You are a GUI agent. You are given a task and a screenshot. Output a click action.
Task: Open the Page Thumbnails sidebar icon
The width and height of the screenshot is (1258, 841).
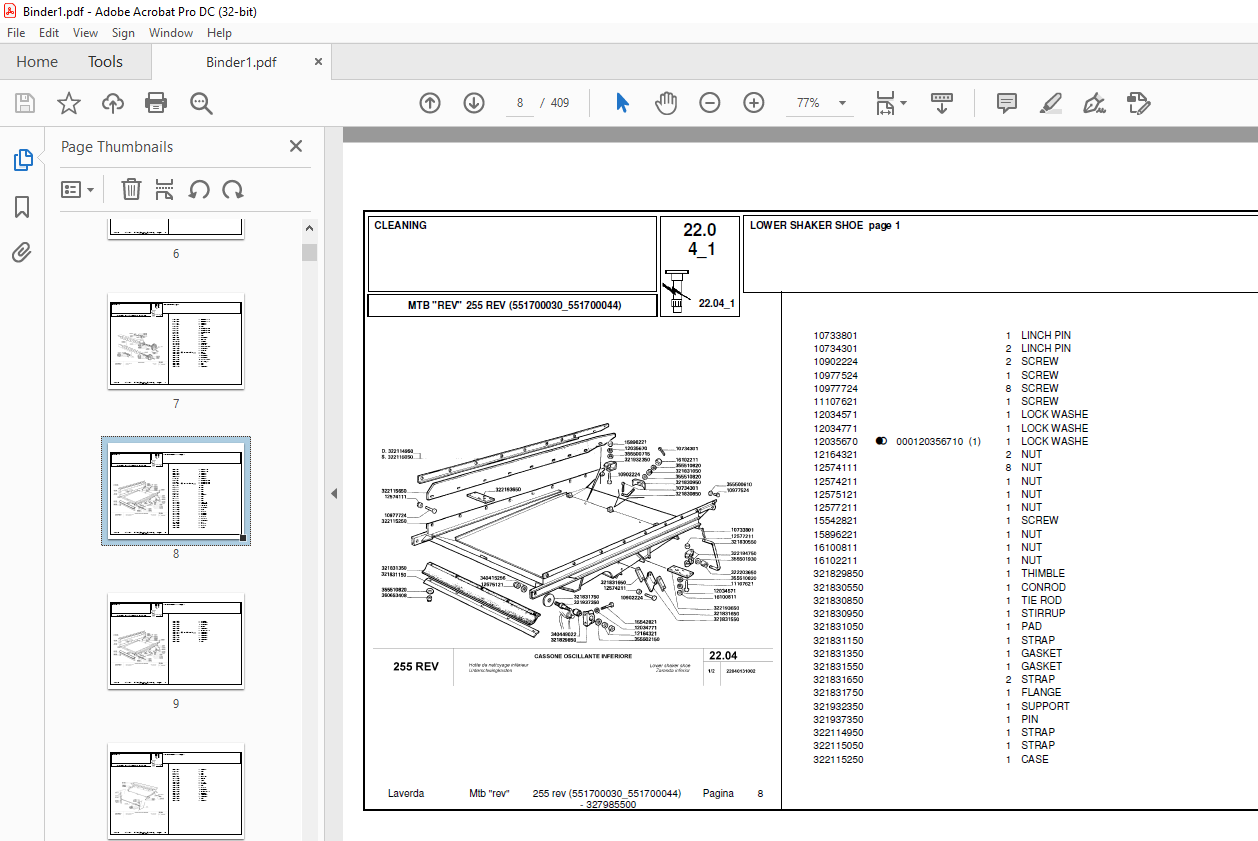pyautogui.click(x=22, y=160)
